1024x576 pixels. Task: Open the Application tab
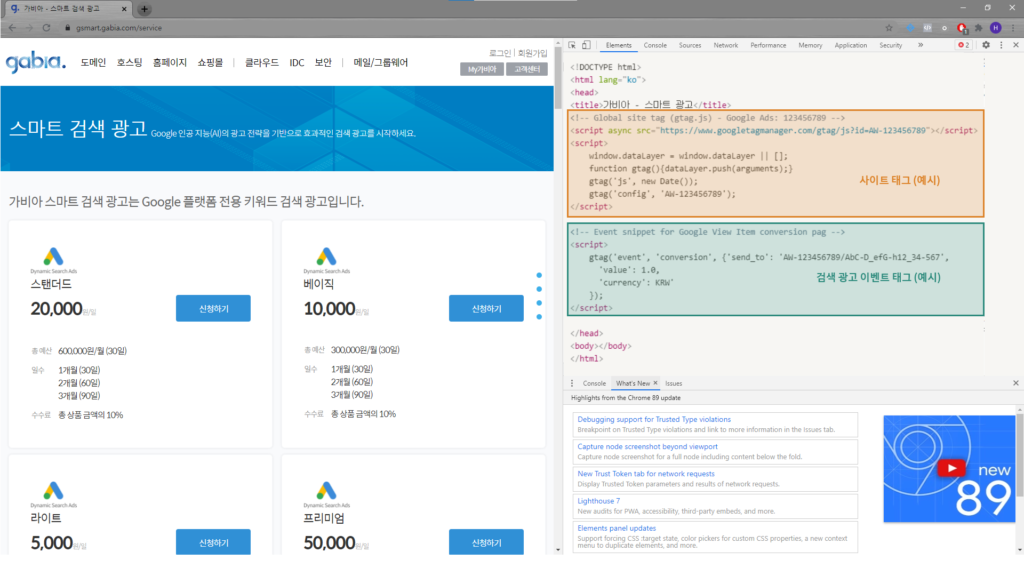tap(850, 45)
